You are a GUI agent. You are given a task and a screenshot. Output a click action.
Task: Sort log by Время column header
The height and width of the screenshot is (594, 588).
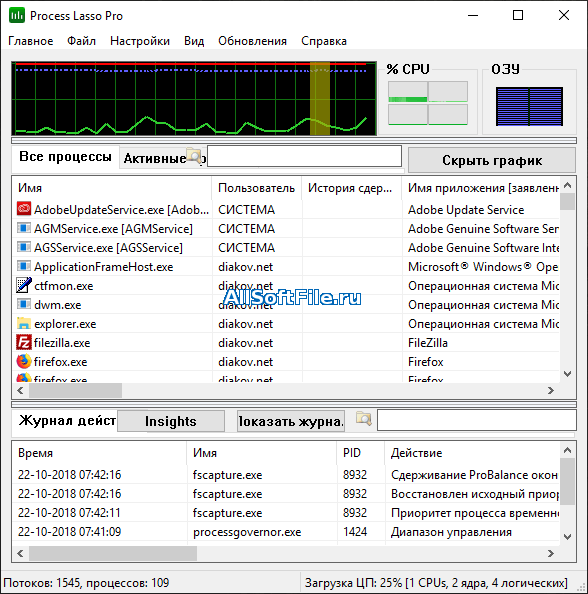99,453
